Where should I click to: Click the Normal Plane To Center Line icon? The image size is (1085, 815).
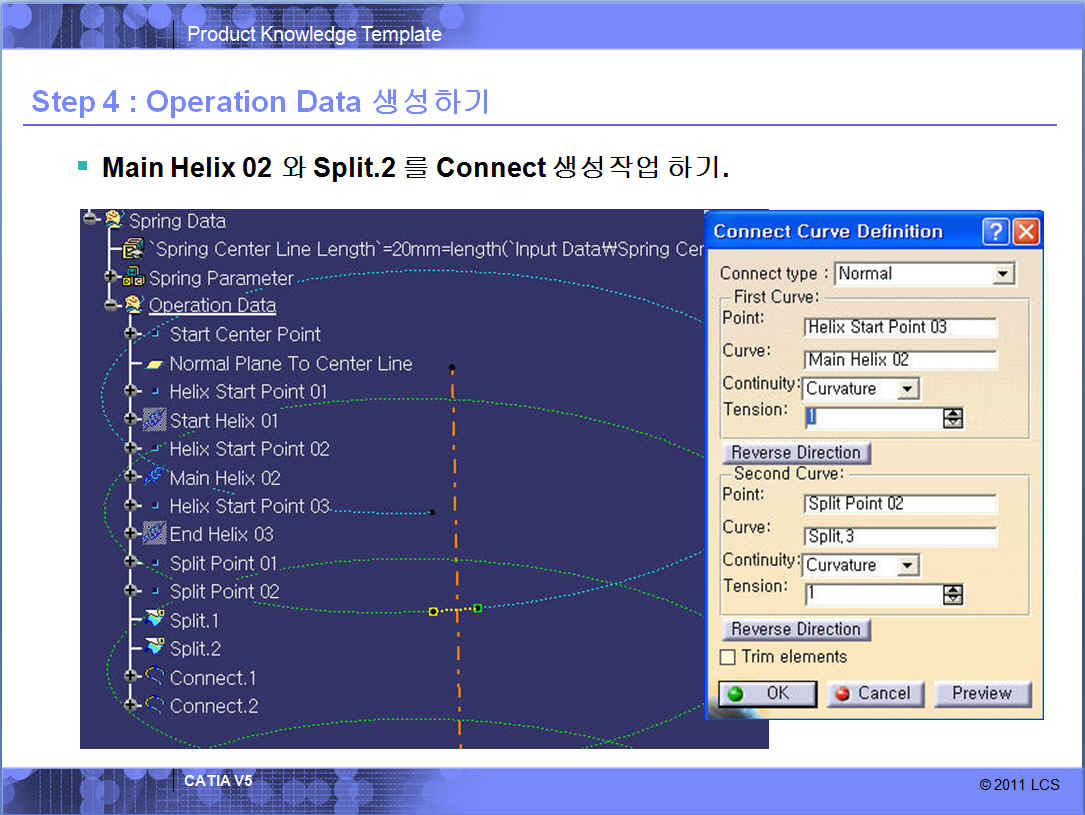pos(154,364)
